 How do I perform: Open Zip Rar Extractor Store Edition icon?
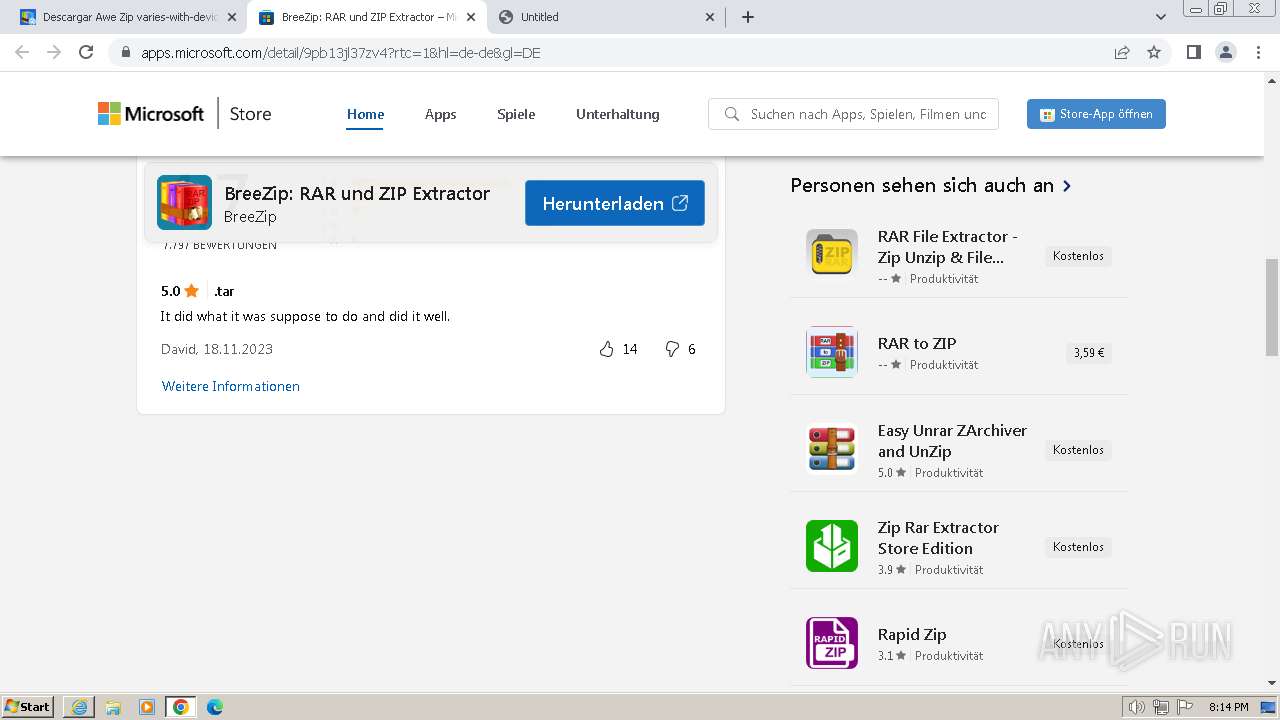pos(832,546)
